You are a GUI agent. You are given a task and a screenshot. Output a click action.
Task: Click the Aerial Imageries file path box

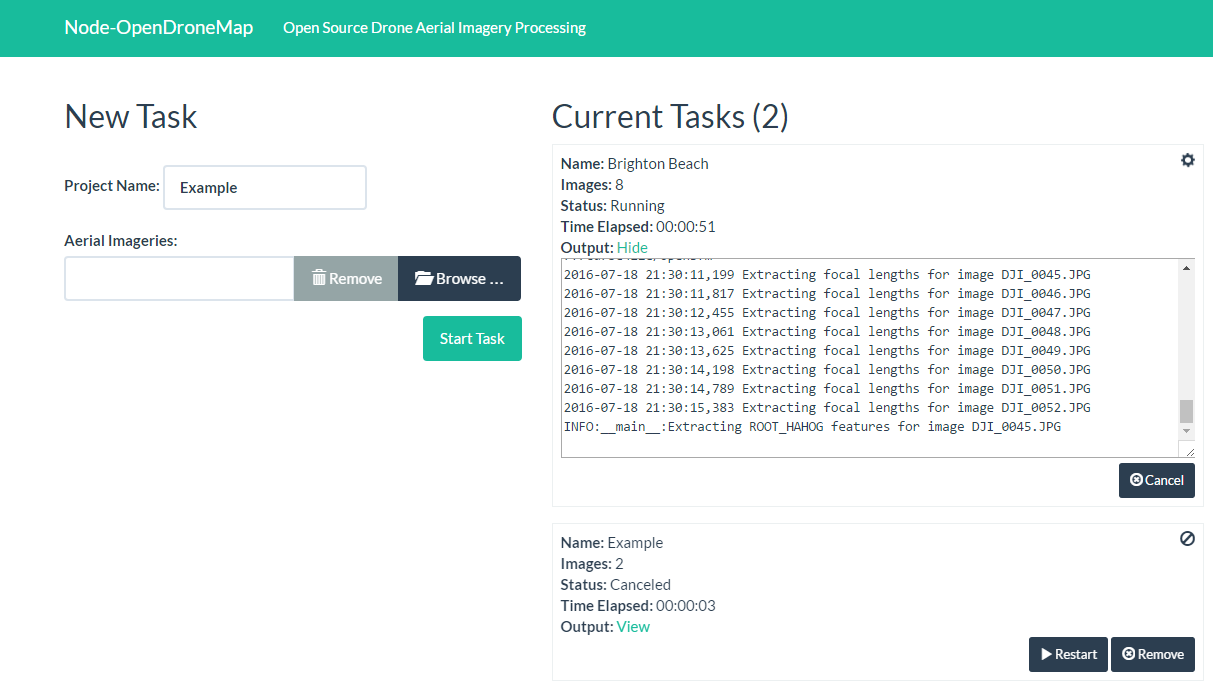click(179, 278)
